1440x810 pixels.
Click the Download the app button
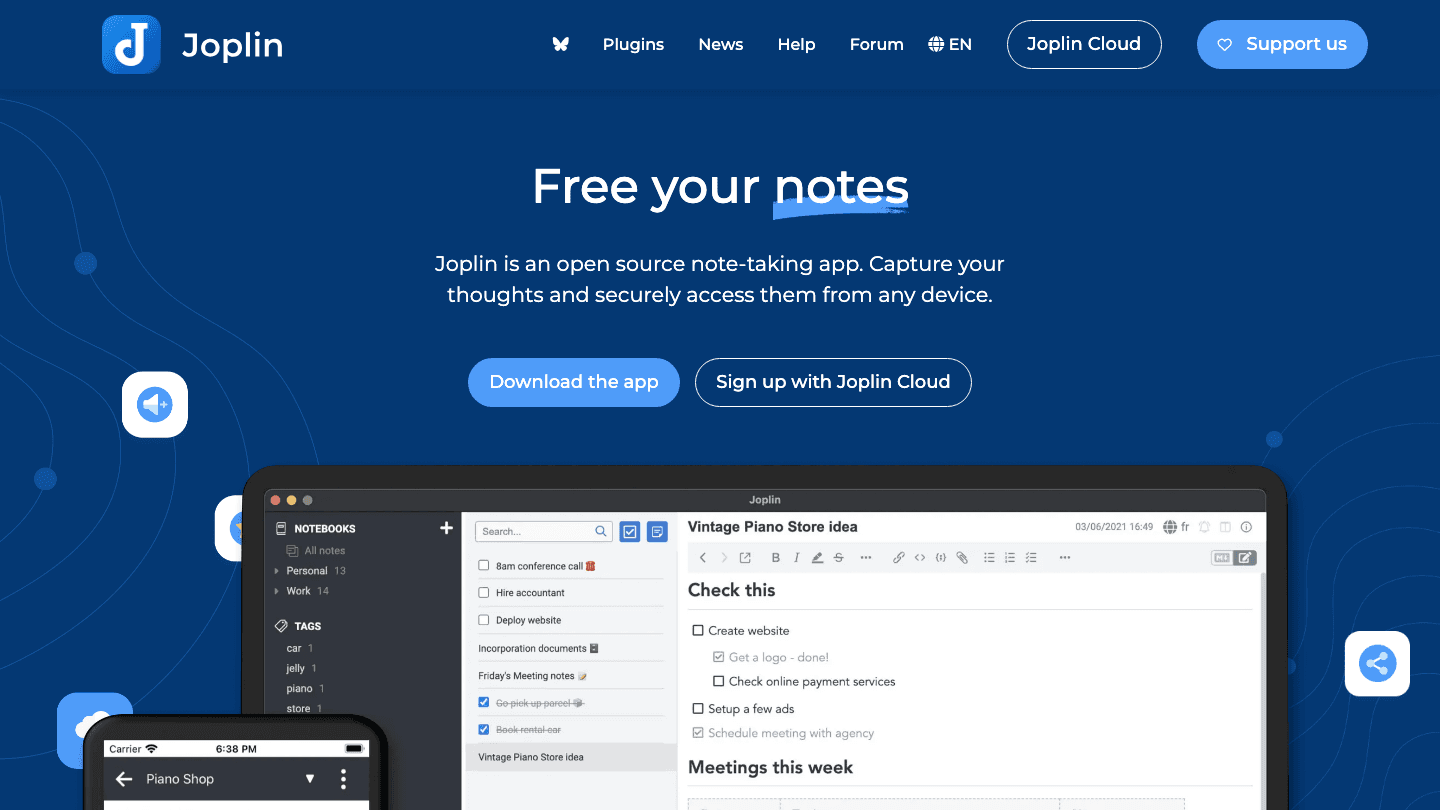(x=574, y=382)
